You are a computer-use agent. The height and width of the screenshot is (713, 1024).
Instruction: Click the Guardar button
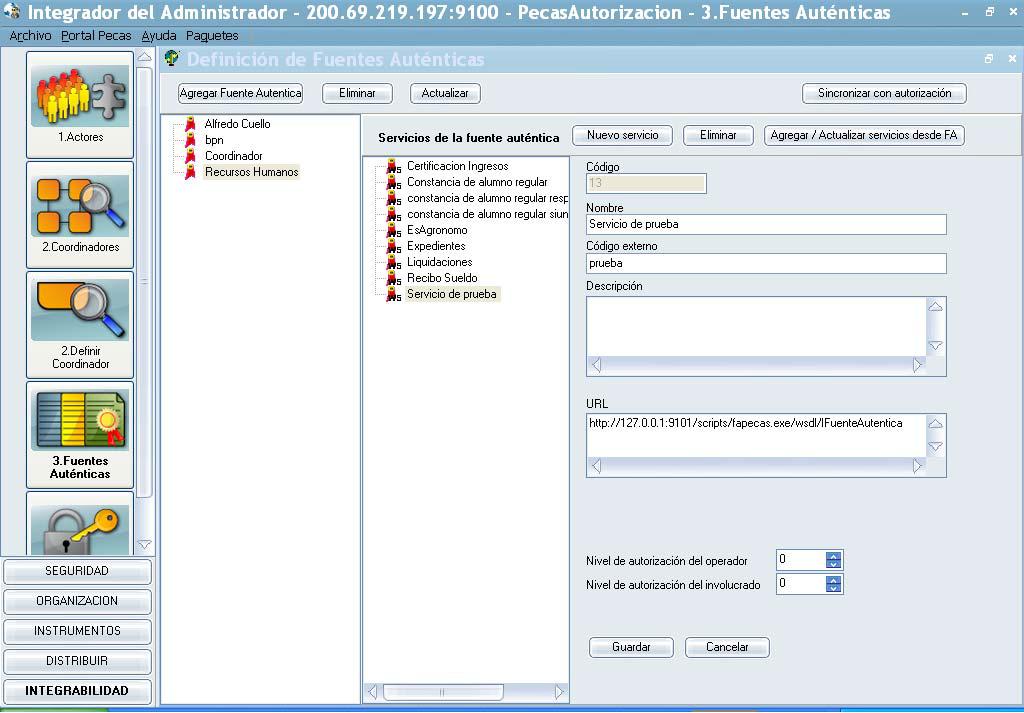point(631,647)
